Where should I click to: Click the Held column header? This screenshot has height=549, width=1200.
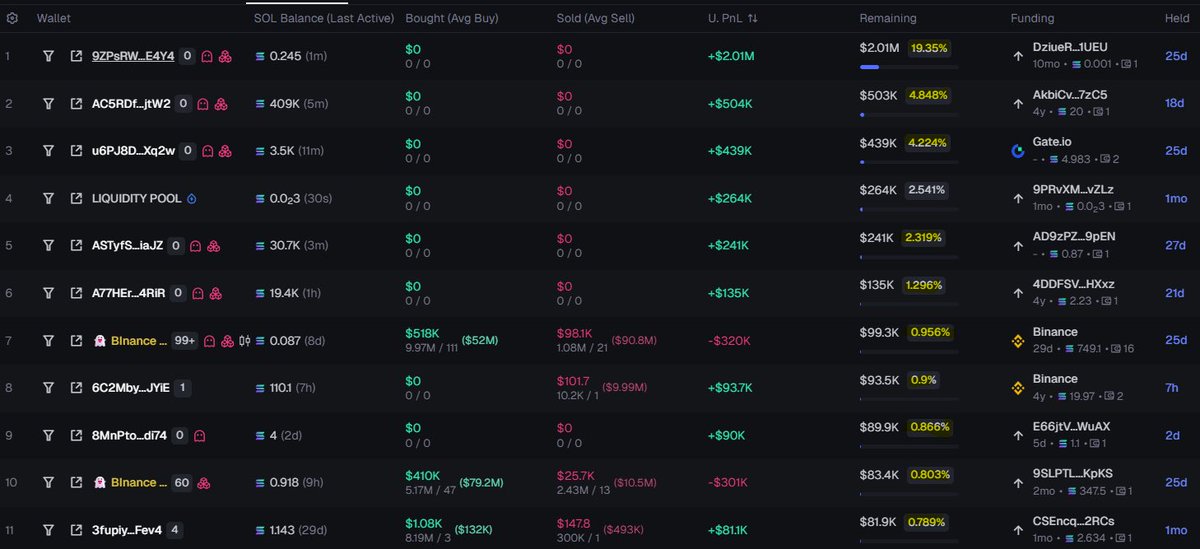click(x=1176, y=19)
